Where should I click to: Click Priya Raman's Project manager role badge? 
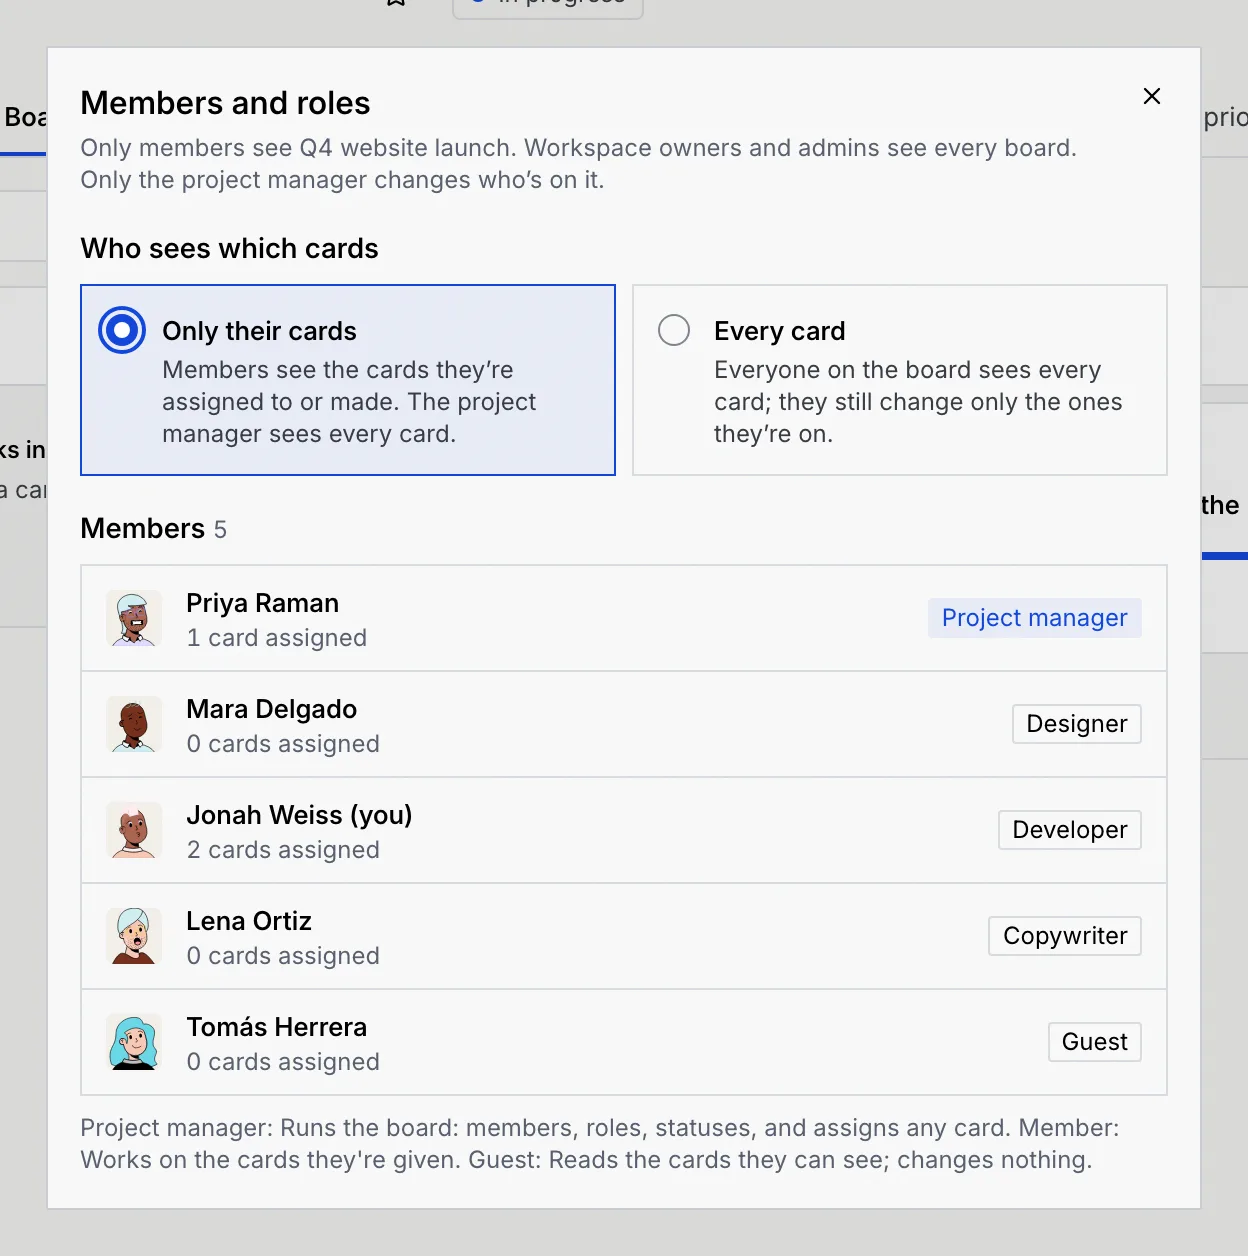1035,618
